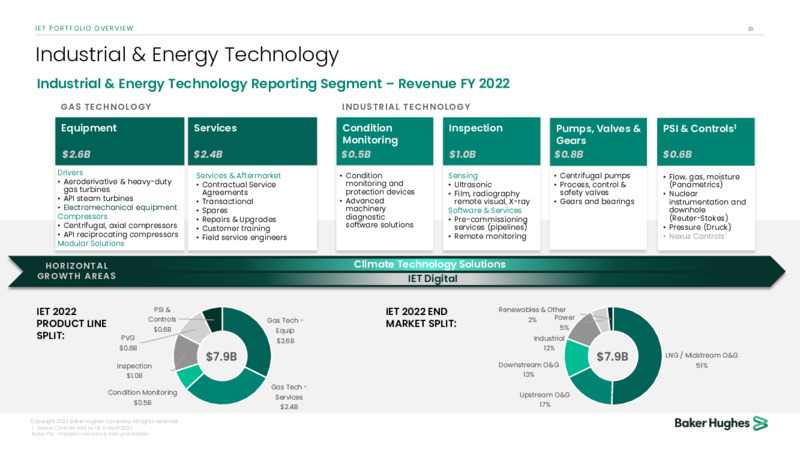Click 'Contractual Service Agreements' bullet
This screenshot has height=450, width=800.
coord(236,188)
